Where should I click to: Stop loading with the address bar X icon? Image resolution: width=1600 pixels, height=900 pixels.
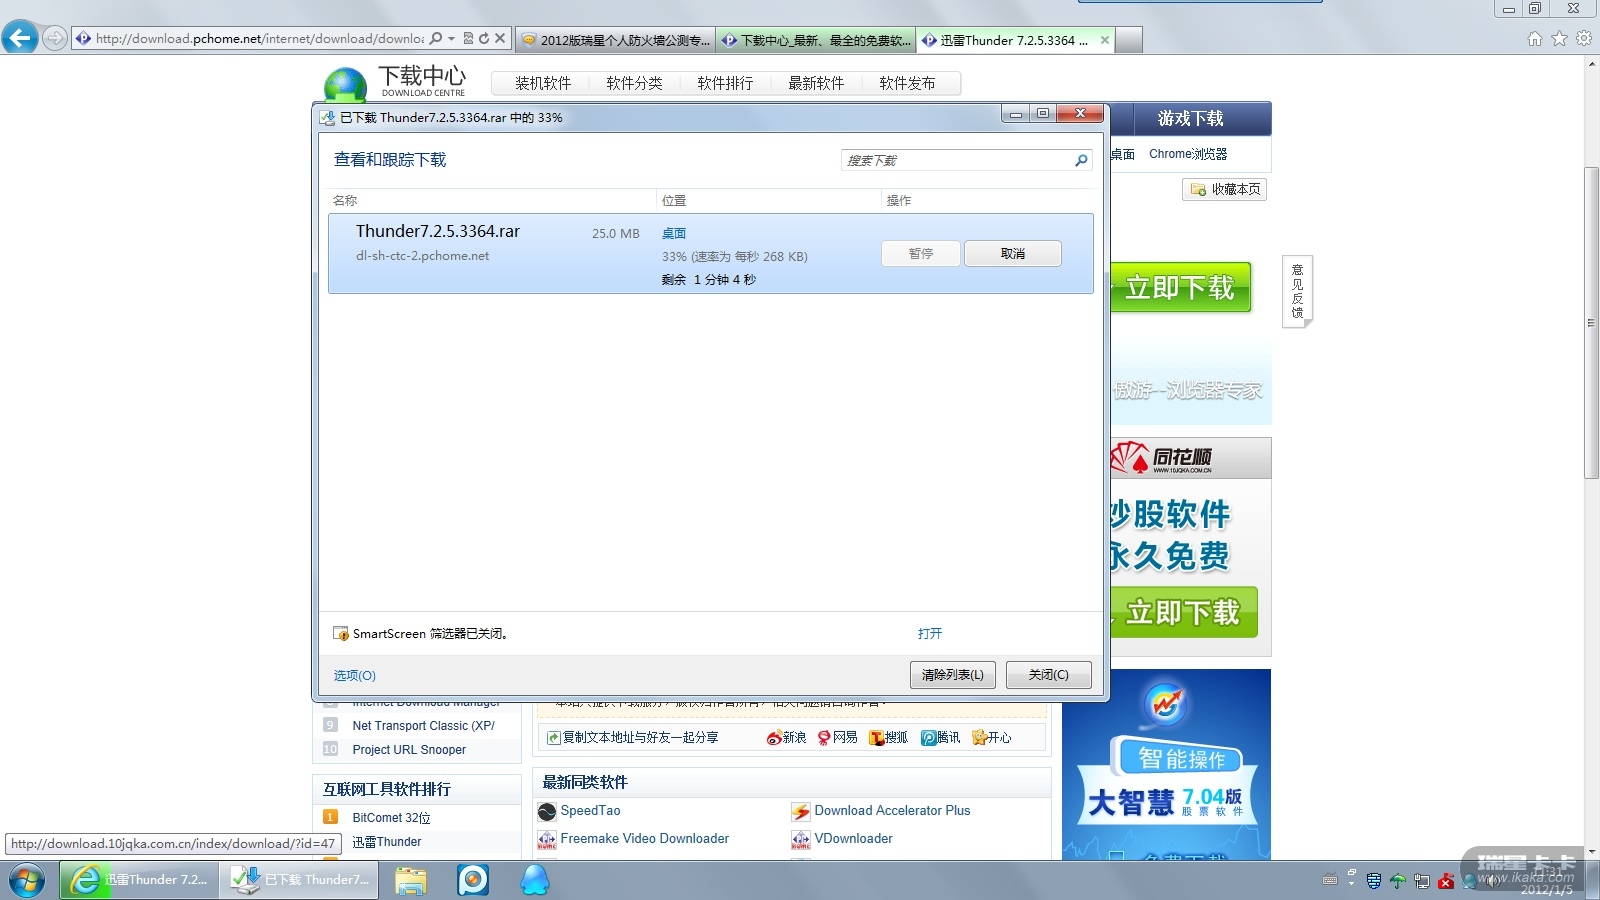tap(500, 39)
